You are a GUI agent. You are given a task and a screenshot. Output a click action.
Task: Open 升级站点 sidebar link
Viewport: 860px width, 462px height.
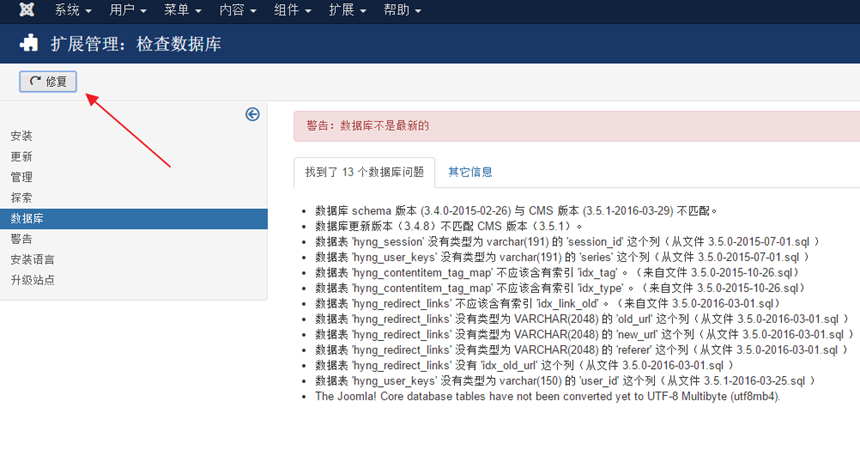32,280
